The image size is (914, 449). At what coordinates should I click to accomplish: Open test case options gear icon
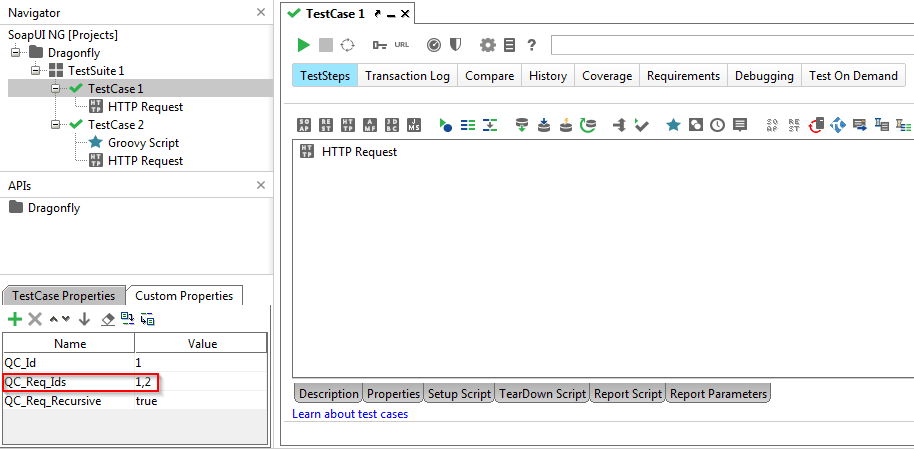[488, 45]
